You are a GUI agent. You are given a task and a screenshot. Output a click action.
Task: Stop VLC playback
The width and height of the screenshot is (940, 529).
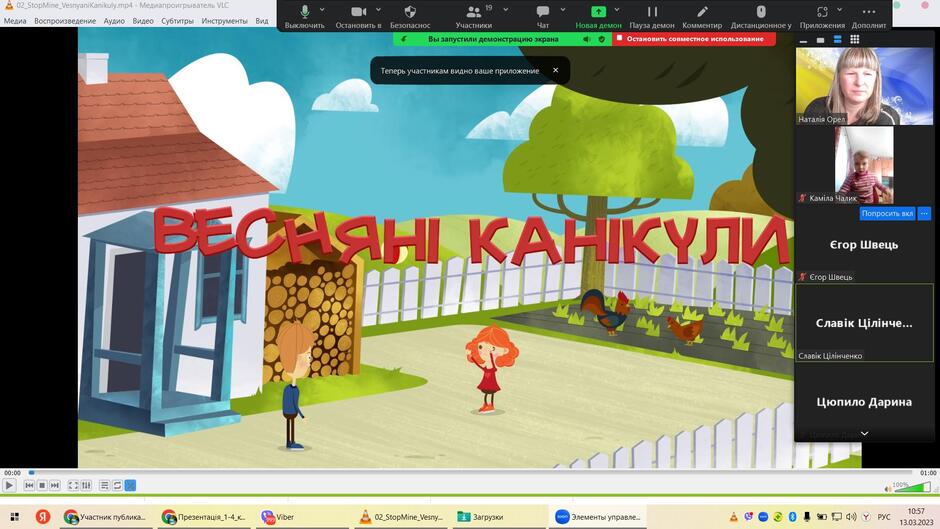(x=42, y=485)
